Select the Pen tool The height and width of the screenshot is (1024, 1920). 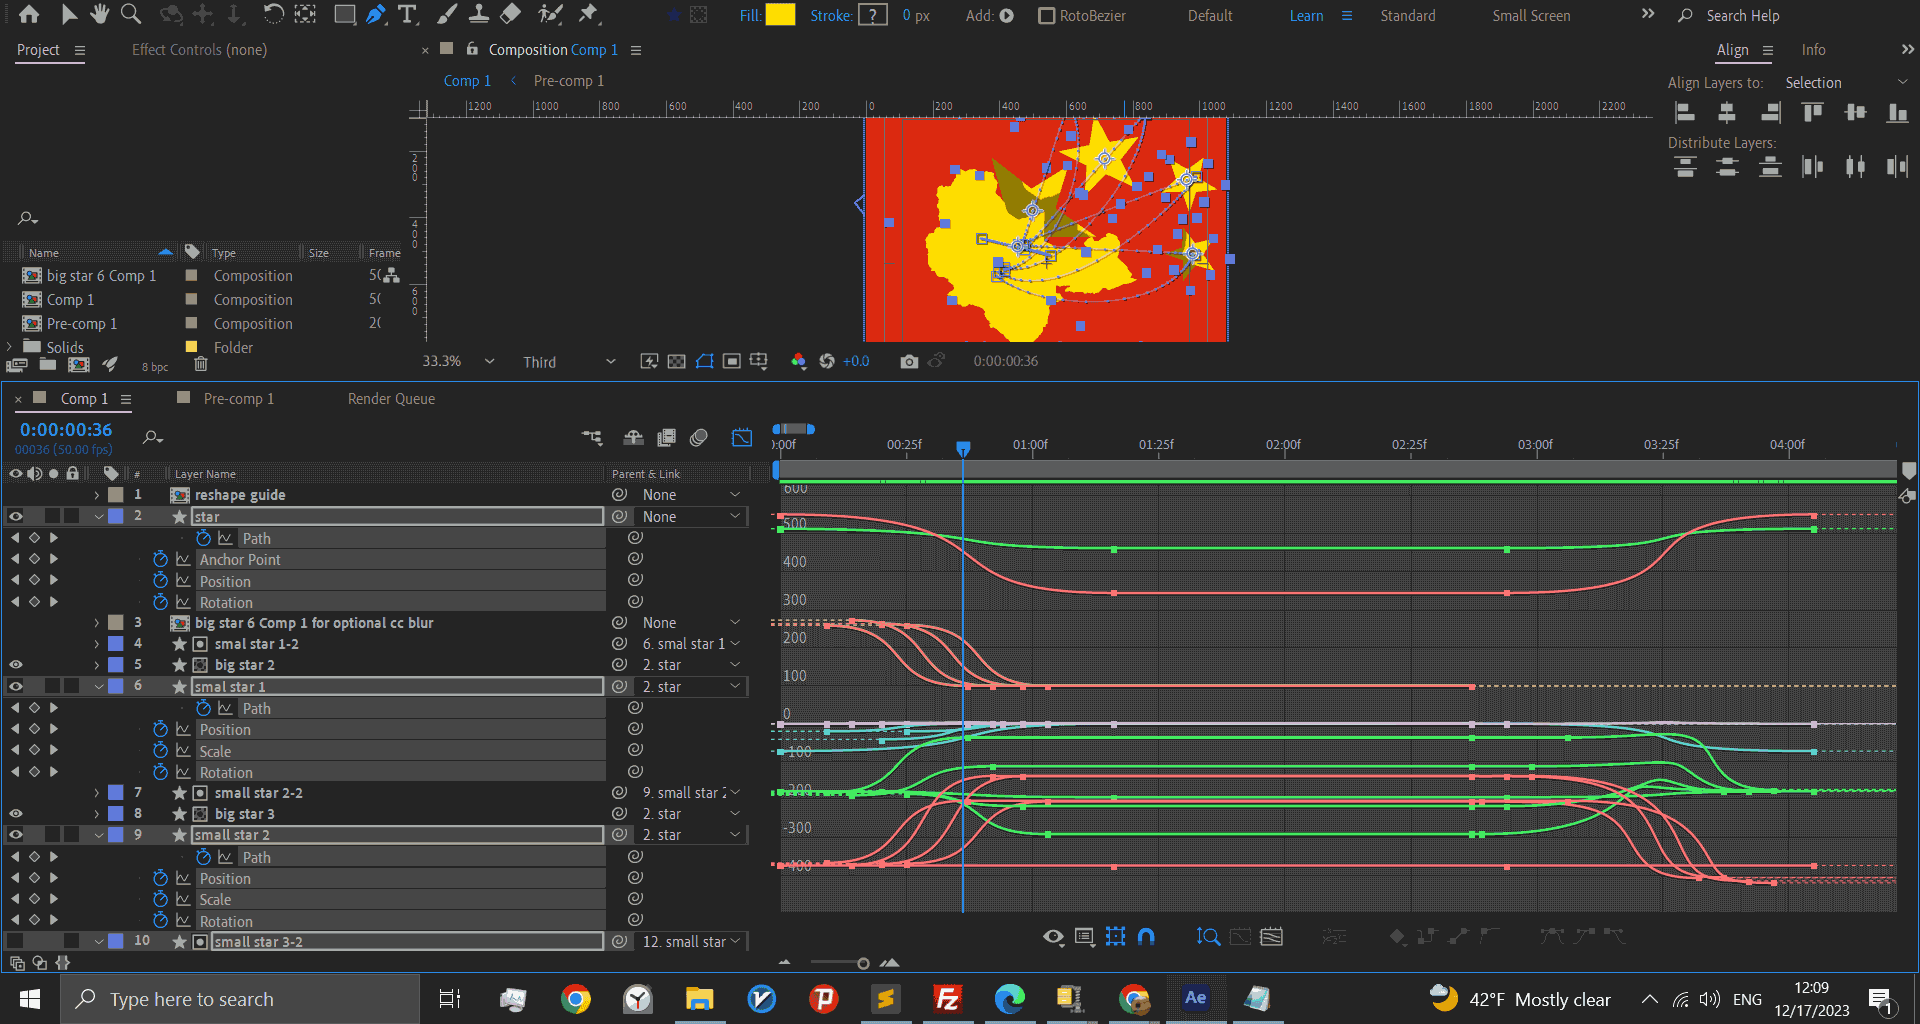coord(375,14)
